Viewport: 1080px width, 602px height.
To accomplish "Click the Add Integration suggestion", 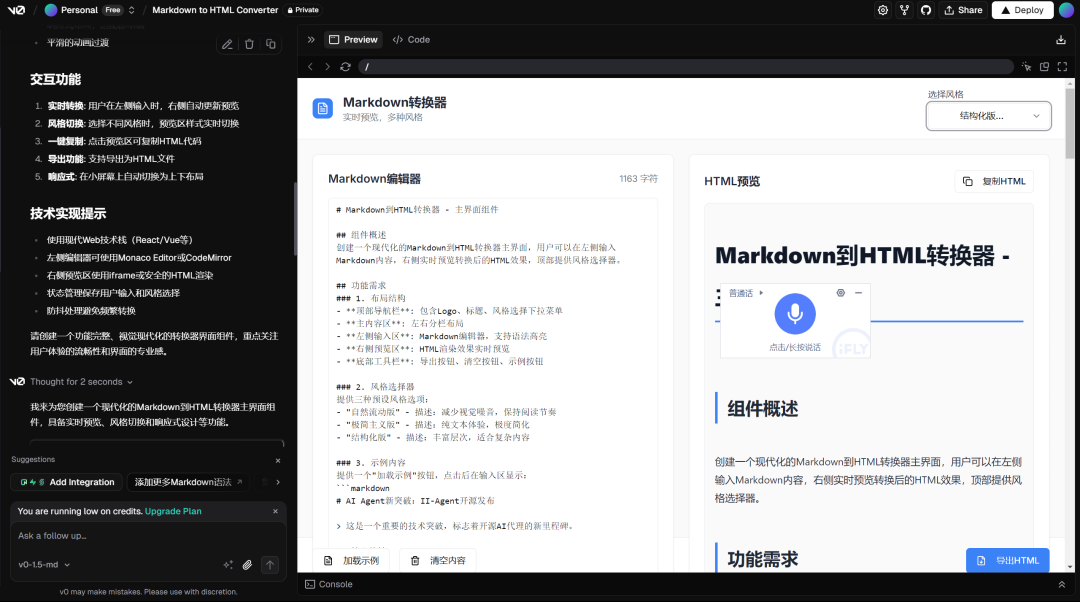I will coord(67,482).
